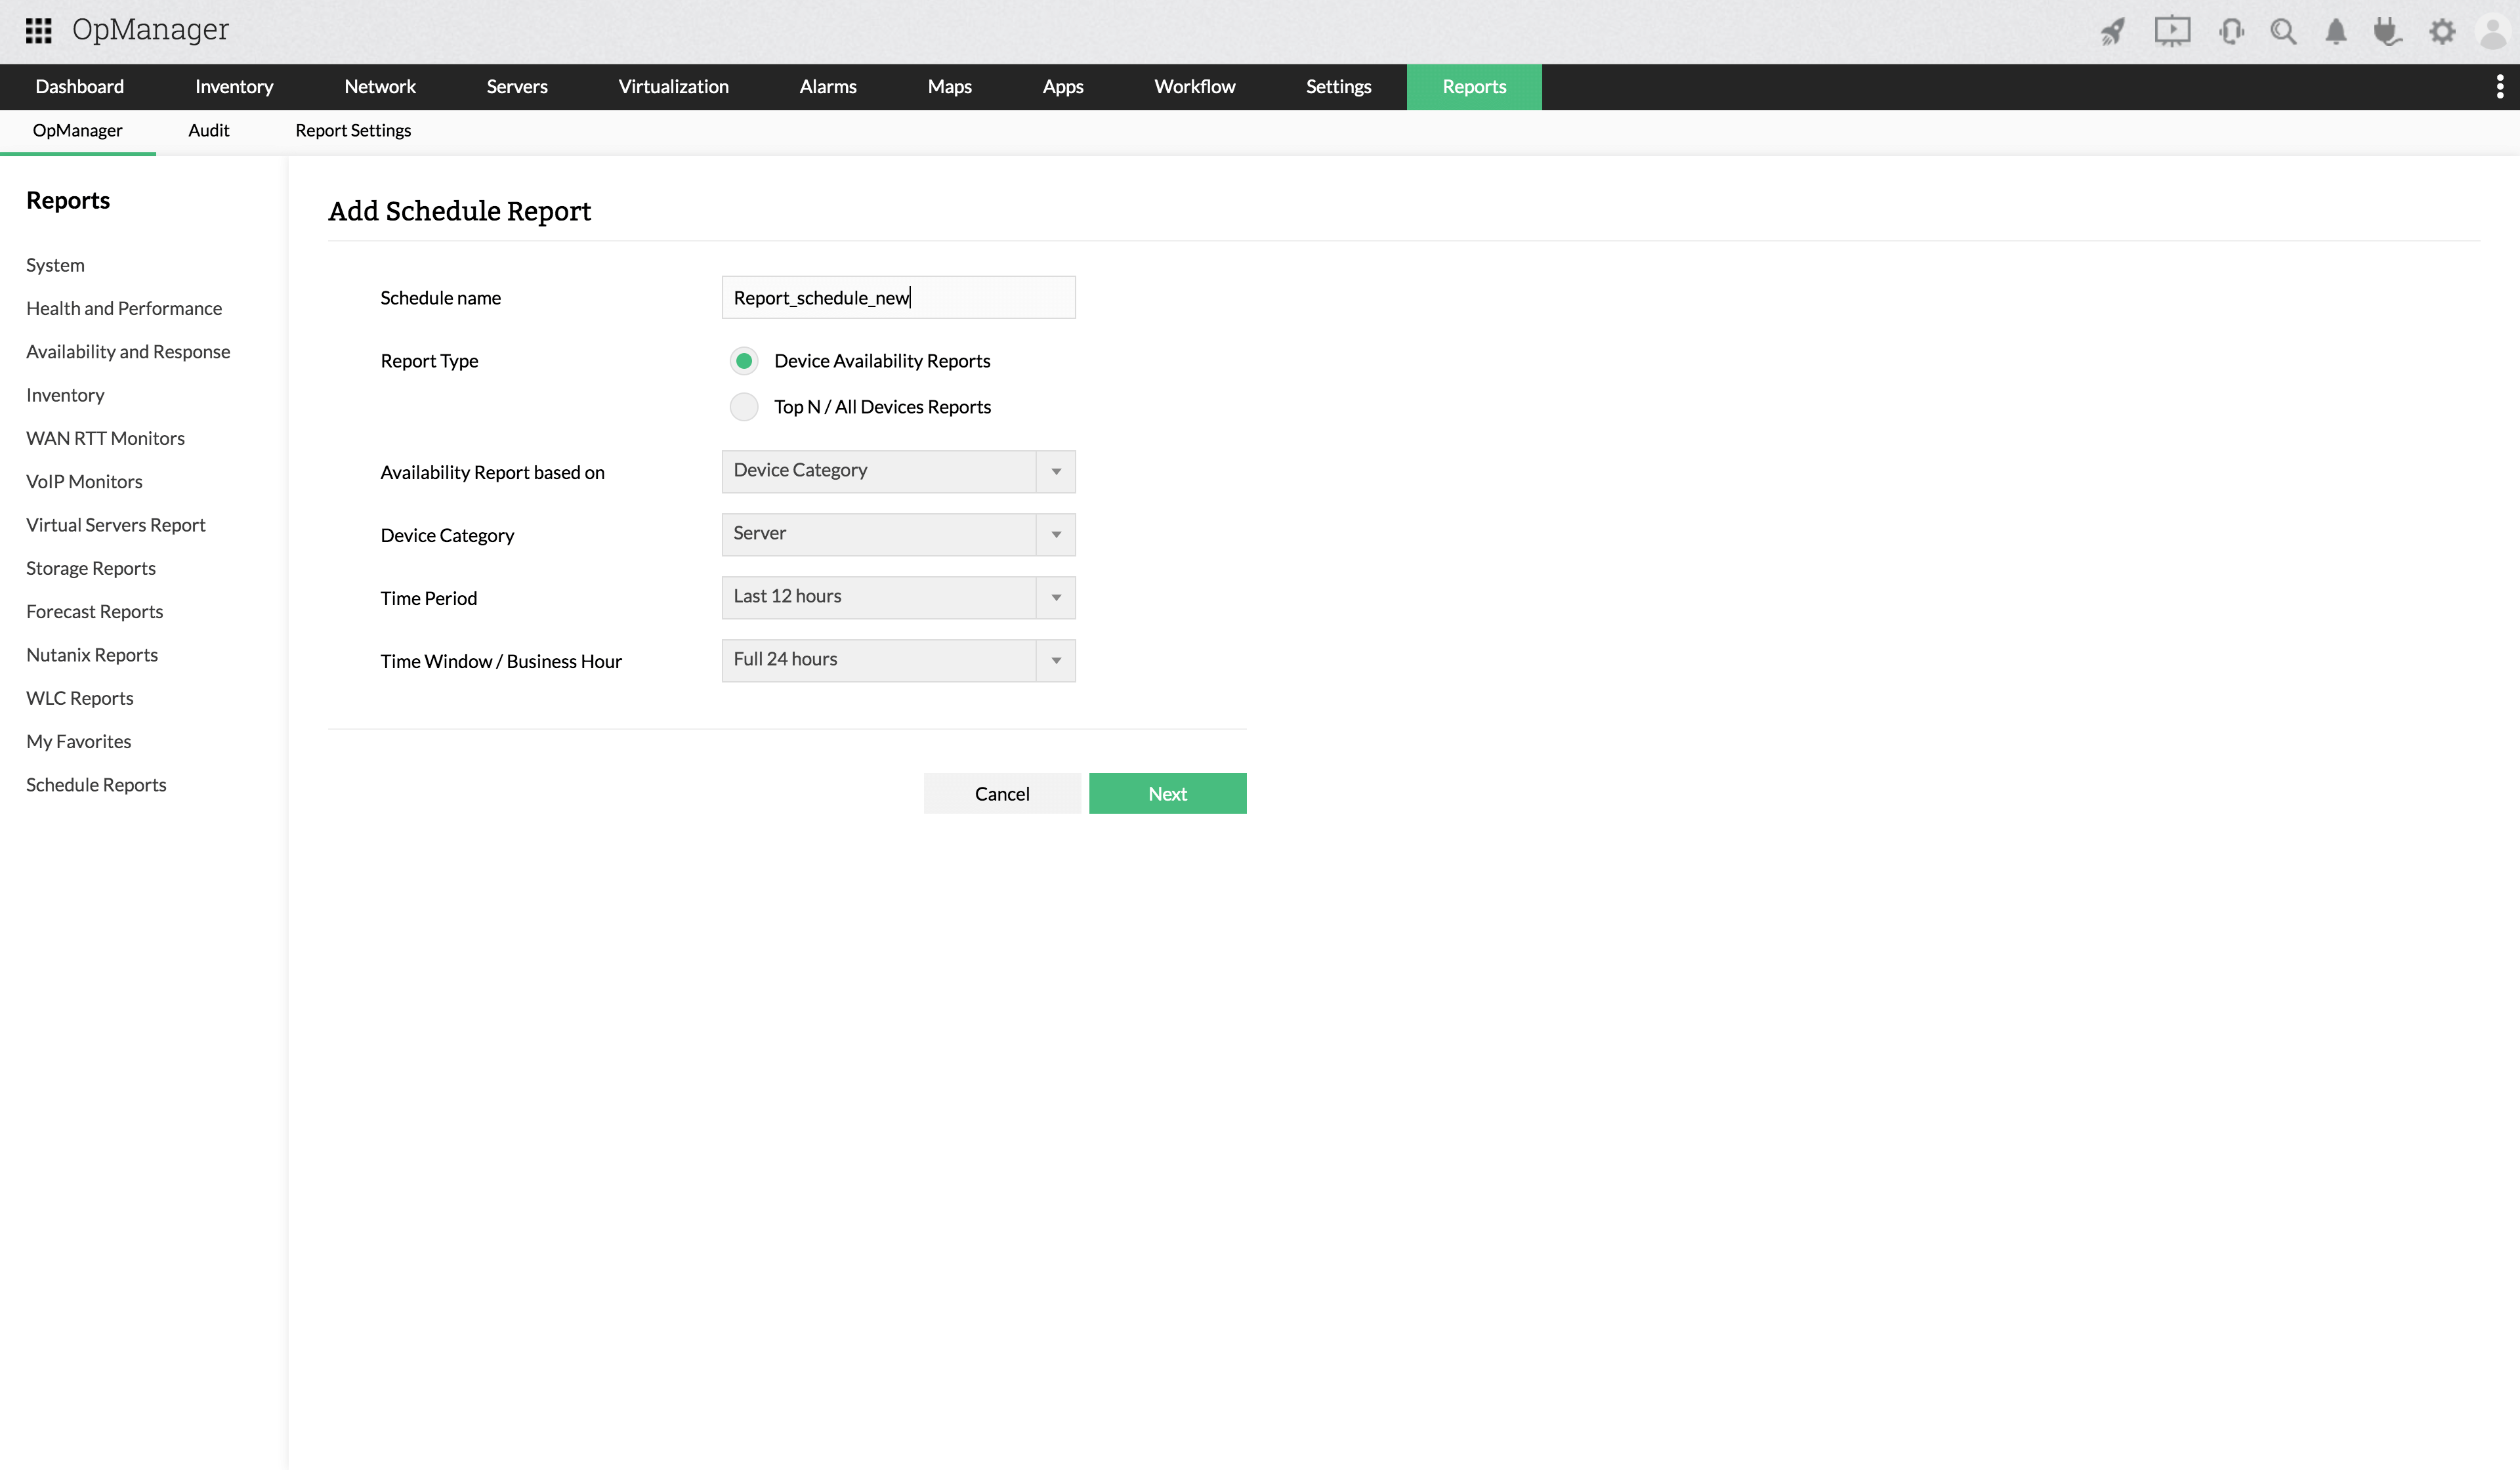
Task: Open Schedule Reports in the sidebar
Action: click(x=95, y=784)
